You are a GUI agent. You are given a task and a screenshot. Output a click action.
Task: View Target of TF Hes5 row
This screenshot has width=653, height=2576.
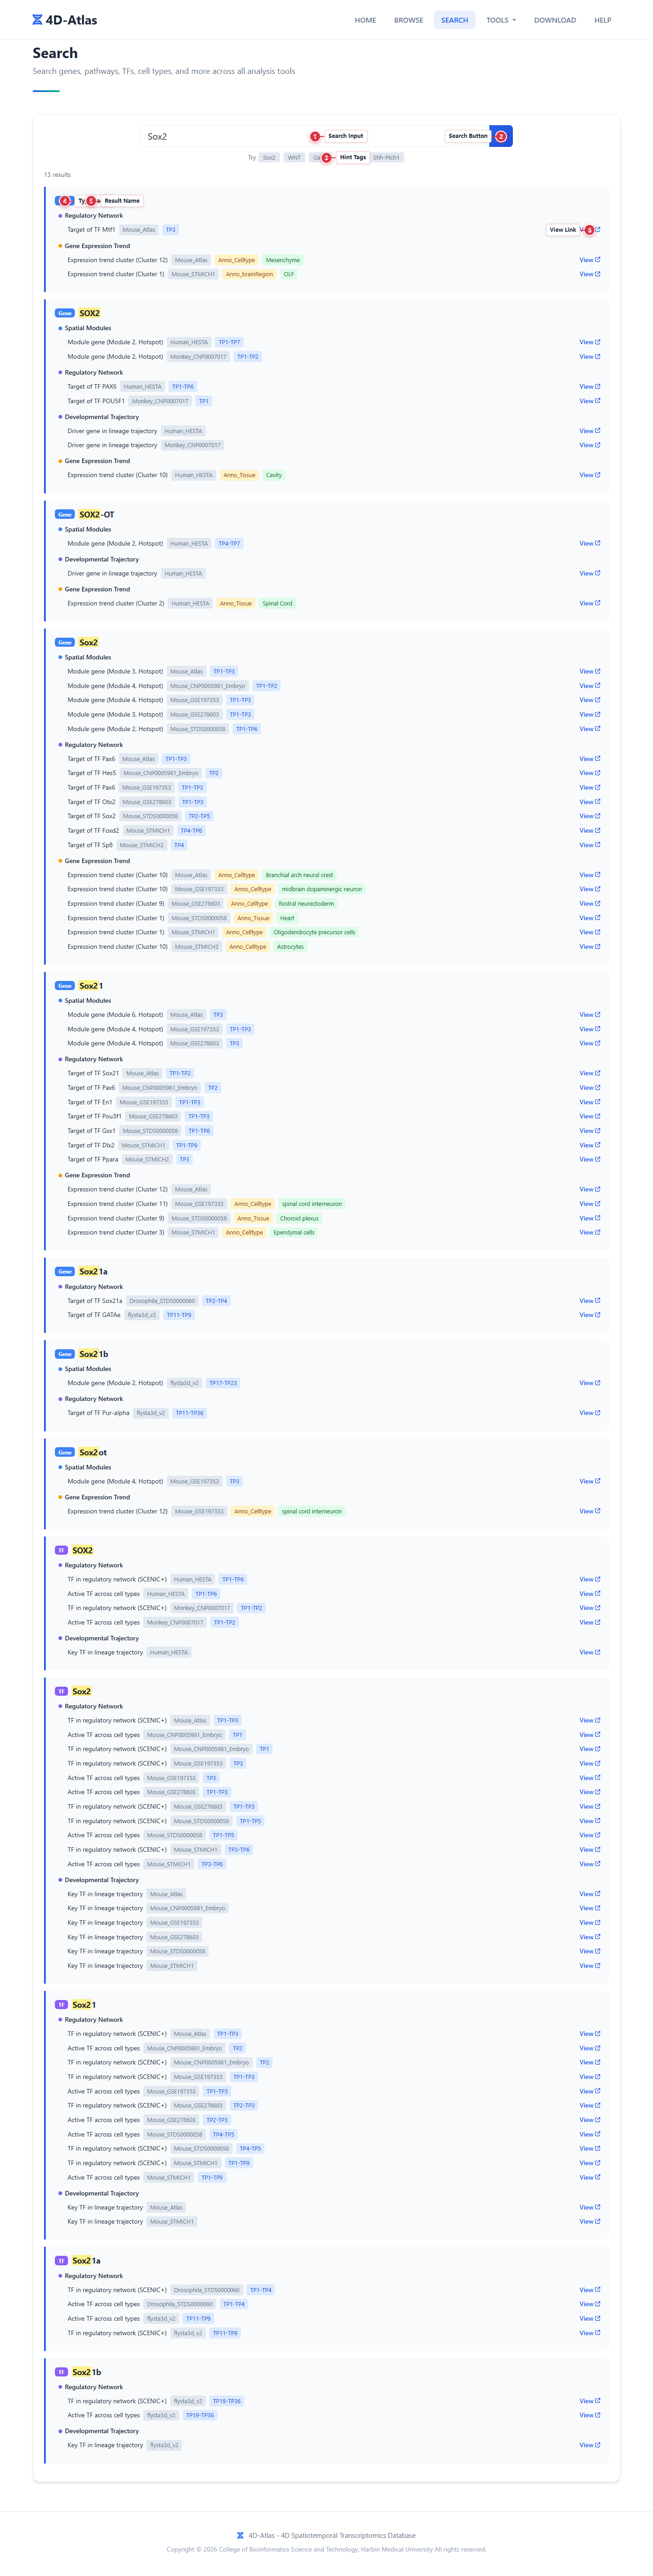click(x=589, y=773)
